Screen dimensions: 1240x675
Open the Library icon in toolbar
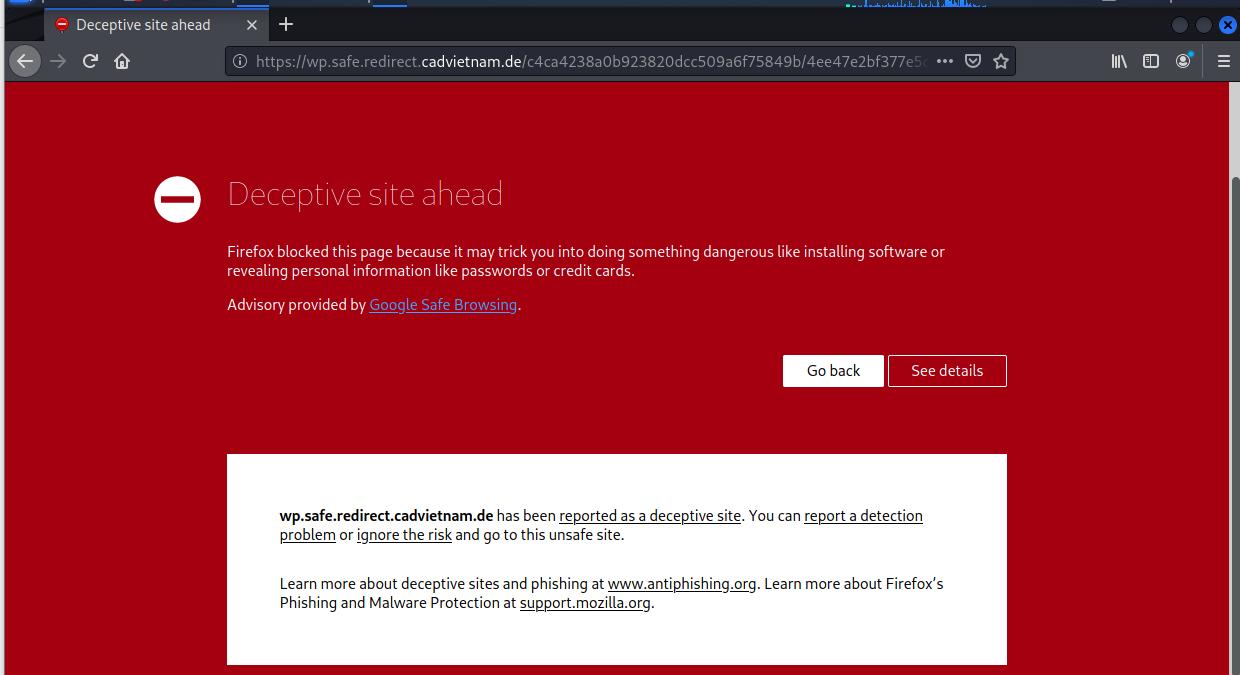(x=1119, y=61)
